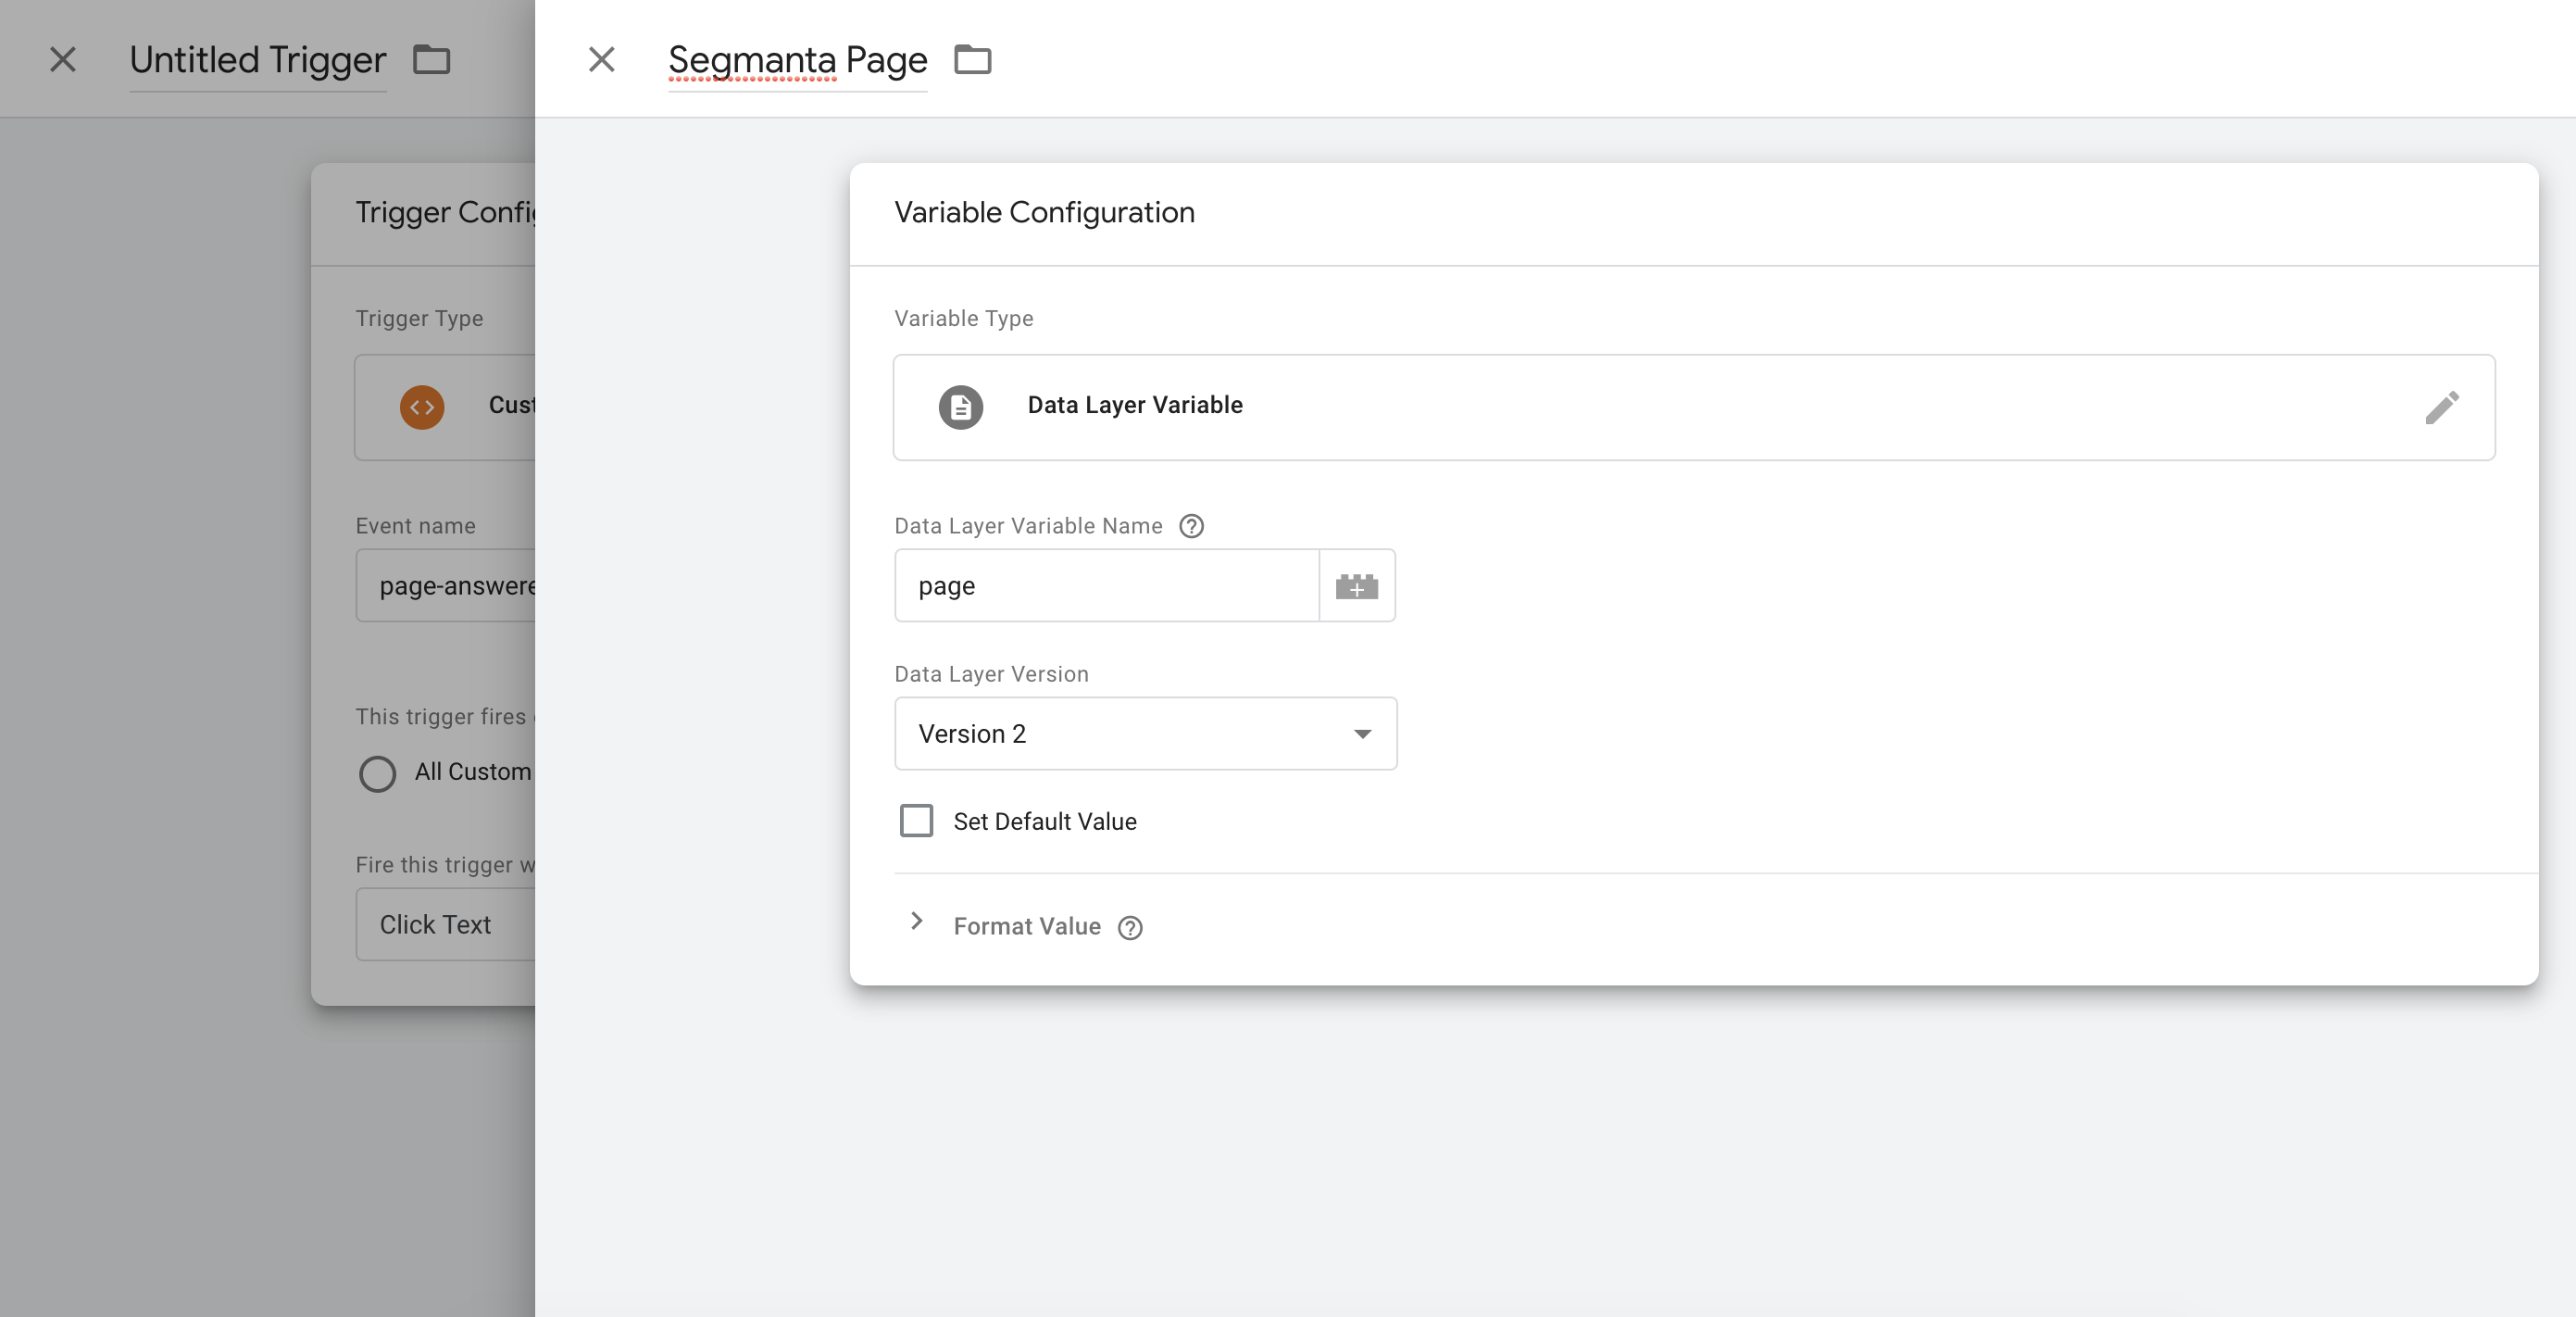Focus the Data Layer Variable Name field
The height and width of the screenshot is (1317, 2576).
1106,586
